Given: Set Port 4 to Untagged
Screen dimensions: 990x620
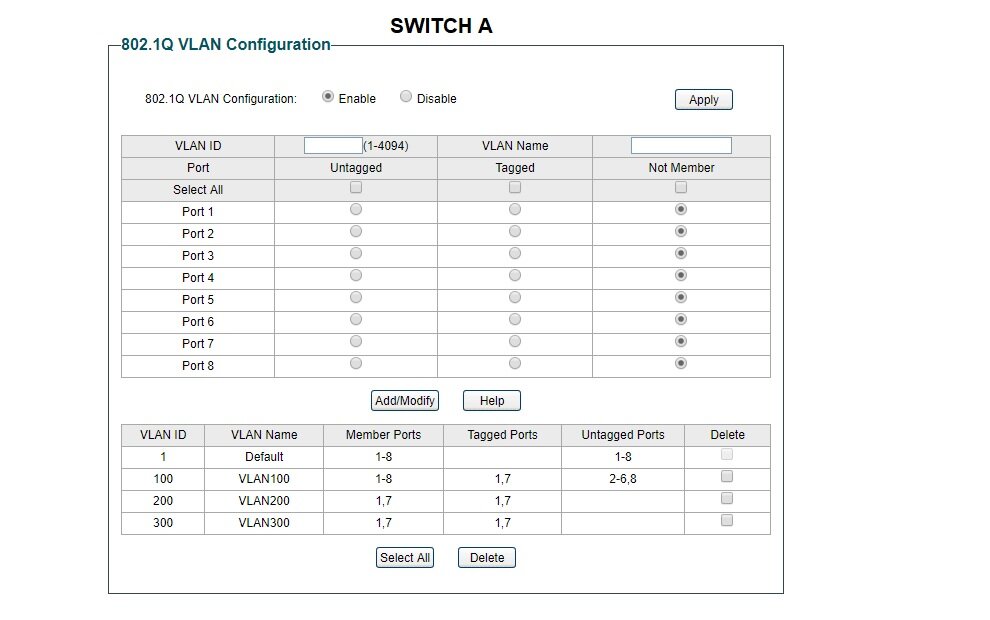Looking at the screenshot, I should click(356, 276).
